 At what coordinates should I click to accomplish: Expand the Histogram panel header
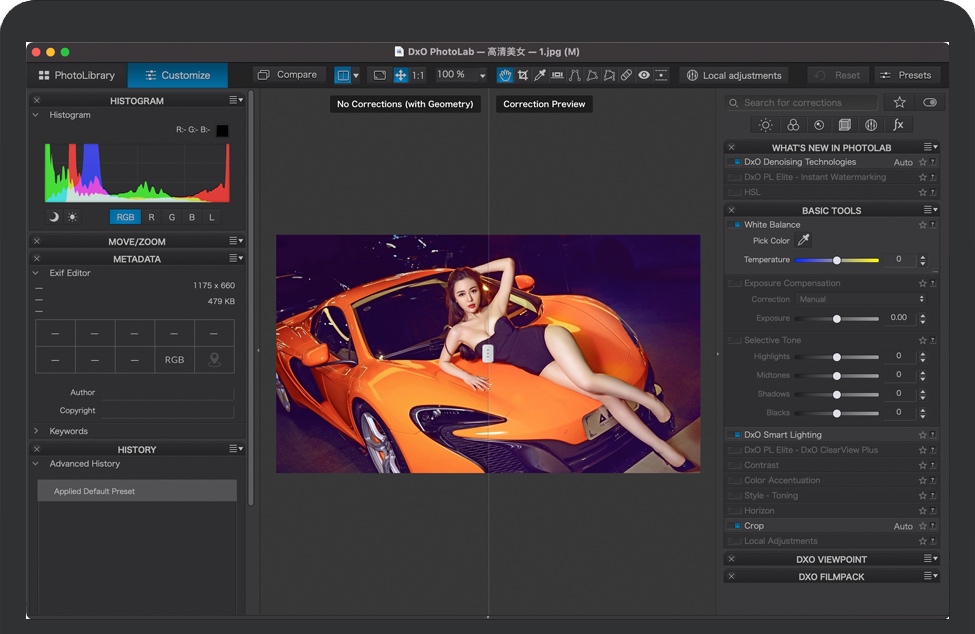[137, 100]
